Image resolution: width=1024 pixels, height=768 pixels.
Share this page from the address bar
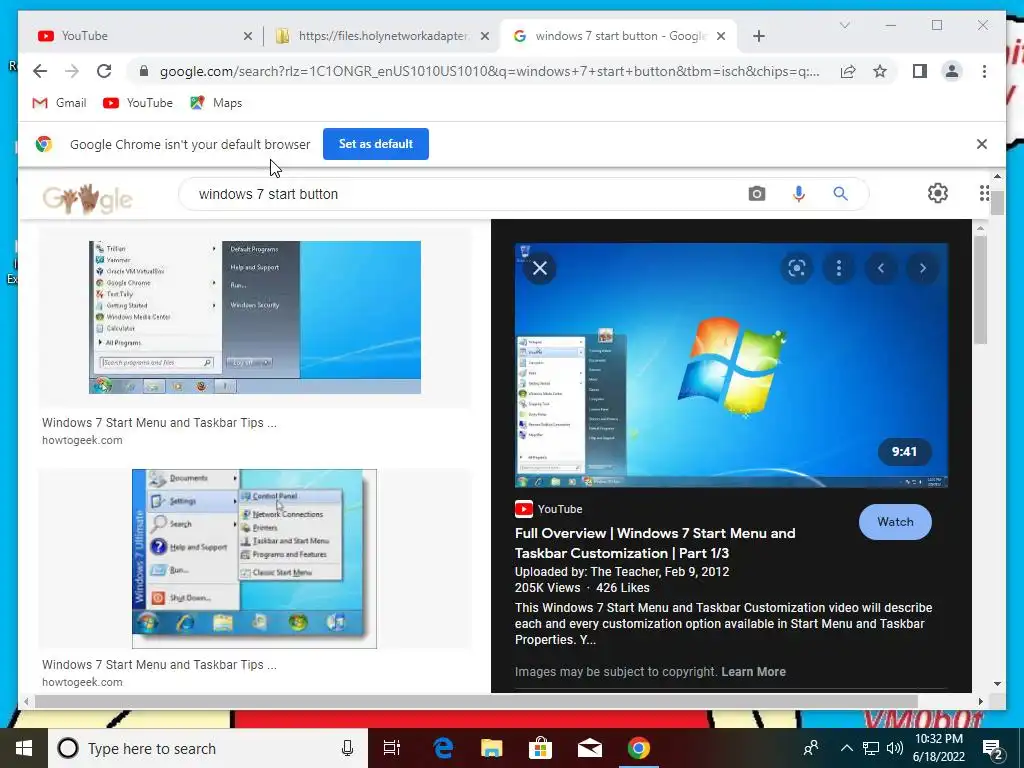pyautogui.click(x=848, y=71)
